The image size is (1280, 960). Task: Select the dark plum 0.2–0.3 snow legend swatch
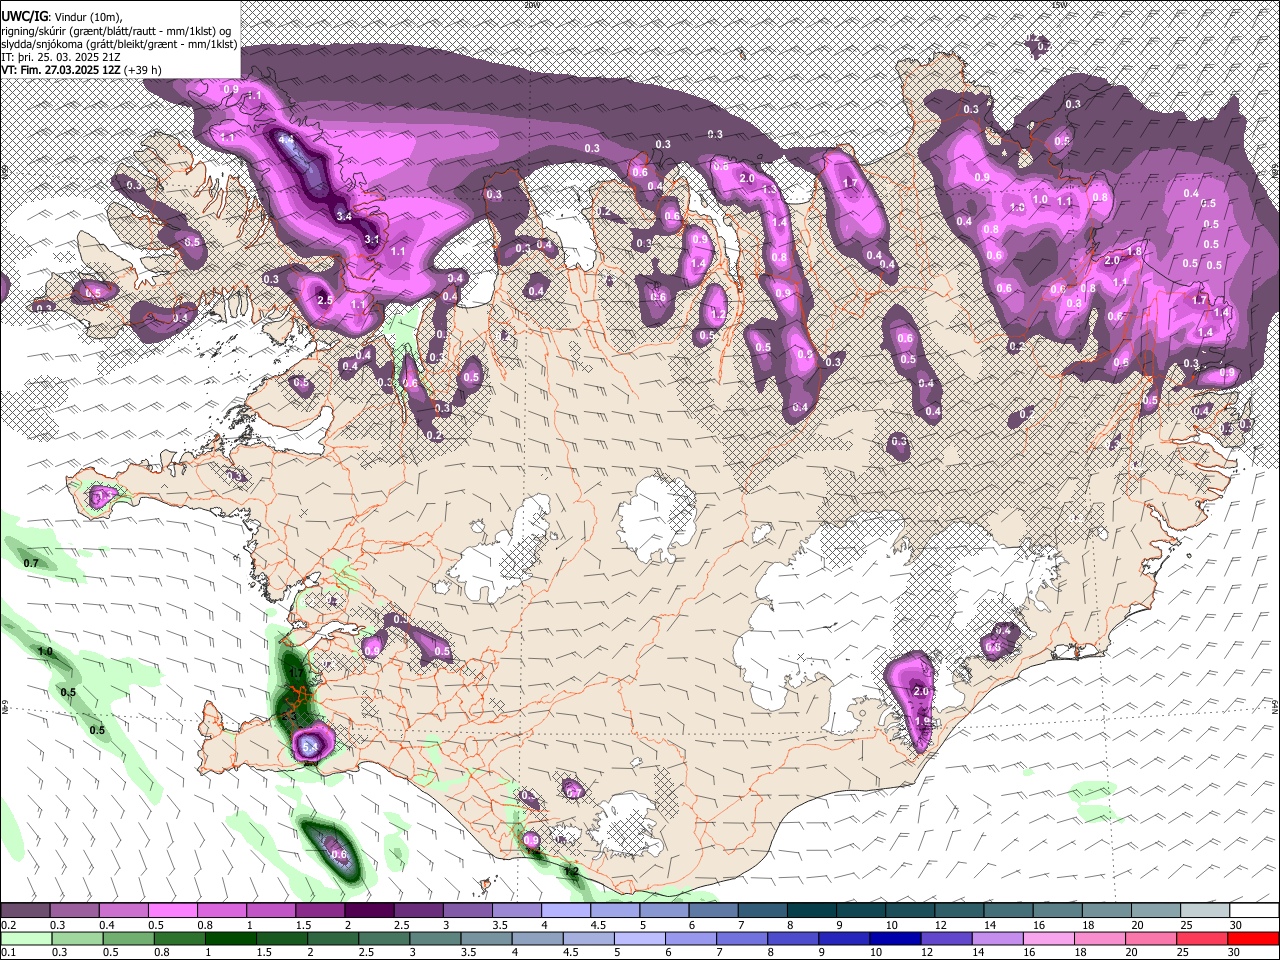click(25, 911)
